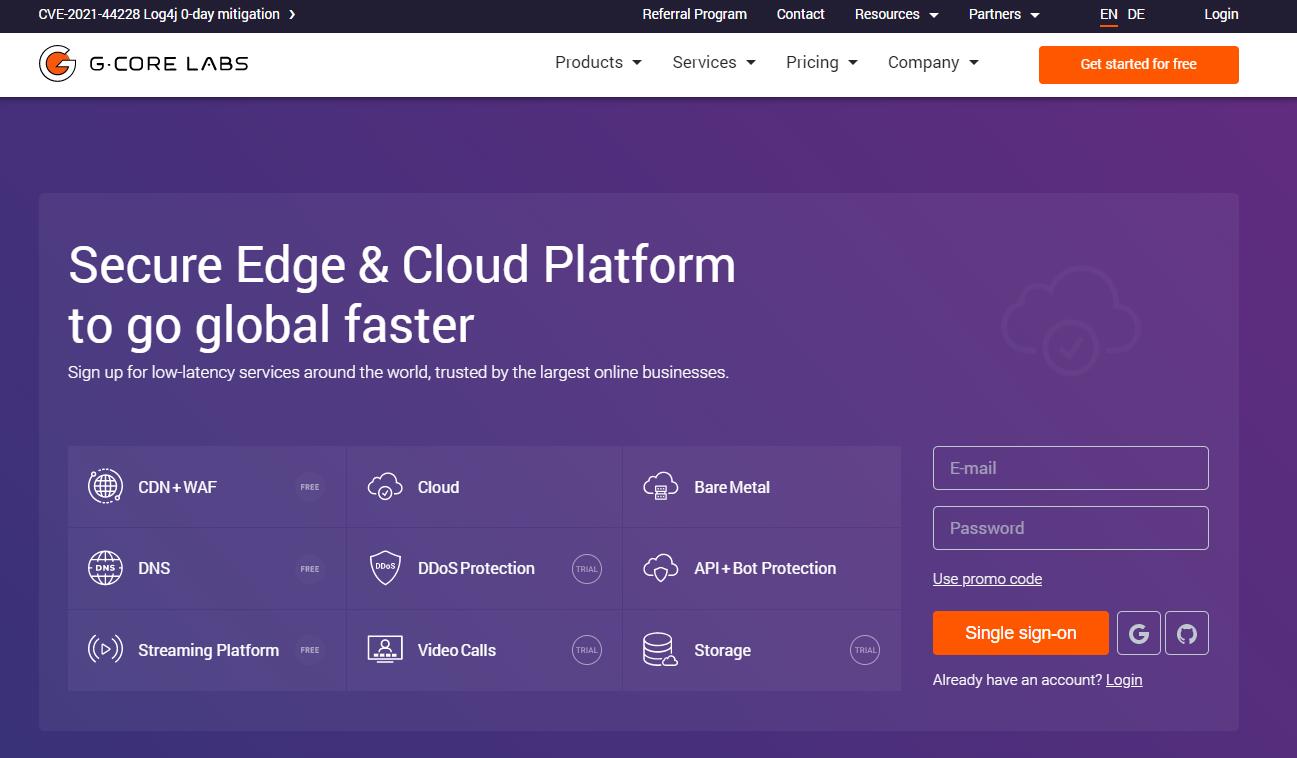Image resolution: width=1297 pixels, height=758 pixels.
Task: Click G-CORE LABS wordmark text
Action: click(169, 64)
